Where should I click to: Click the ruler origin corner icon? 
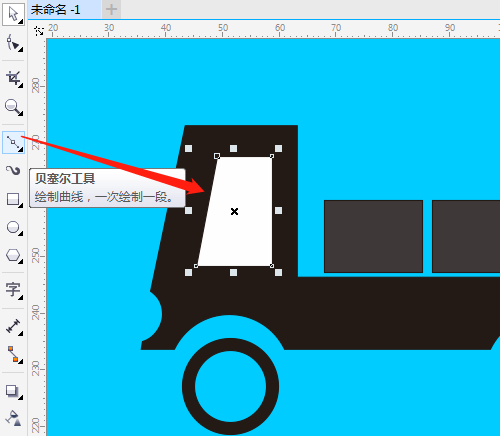pos(39,31)
